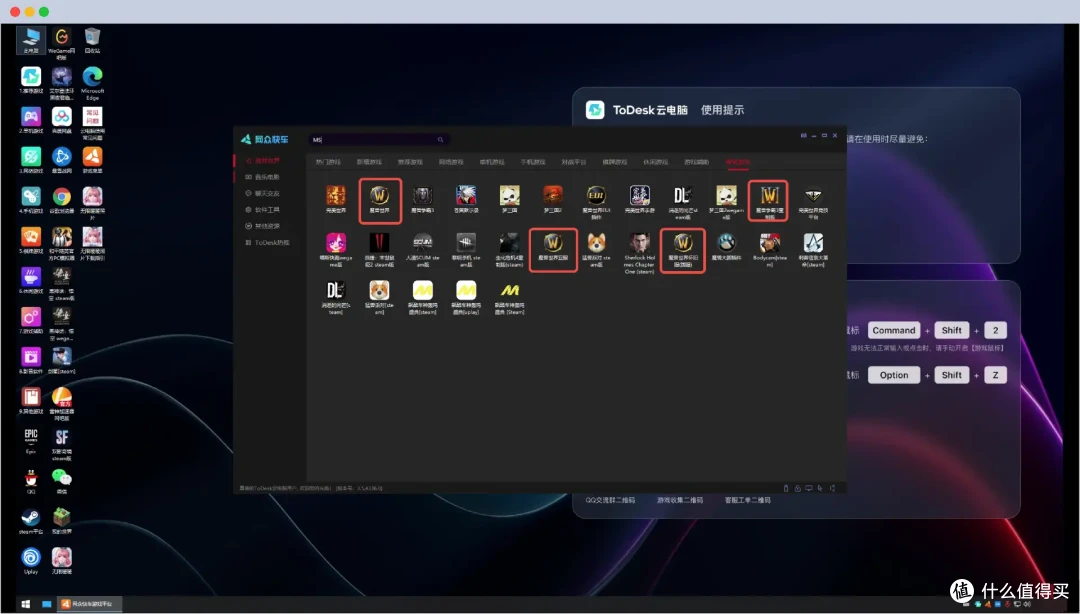Screen dimensions: 1080x614
Task: Open the 棋牌游戏 tab
Action: pos(614,162)
